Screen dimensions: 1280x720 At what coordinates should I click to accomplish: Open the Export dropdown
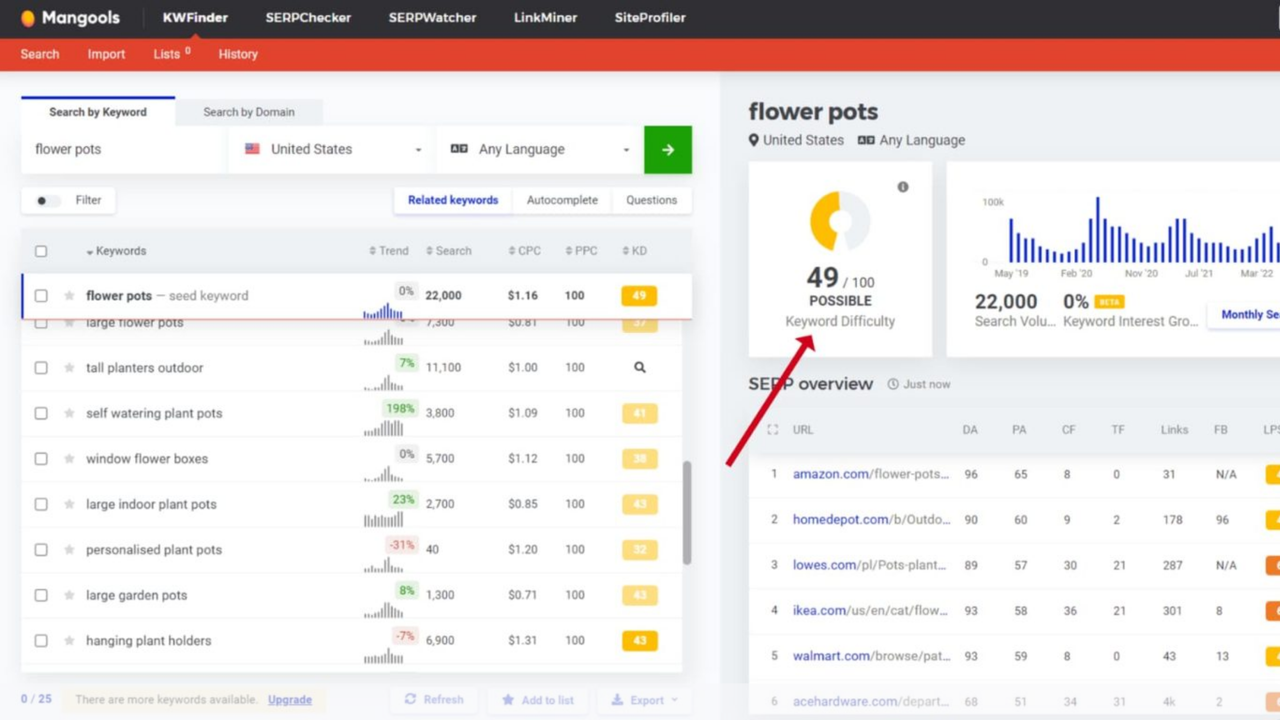(645, 700)
